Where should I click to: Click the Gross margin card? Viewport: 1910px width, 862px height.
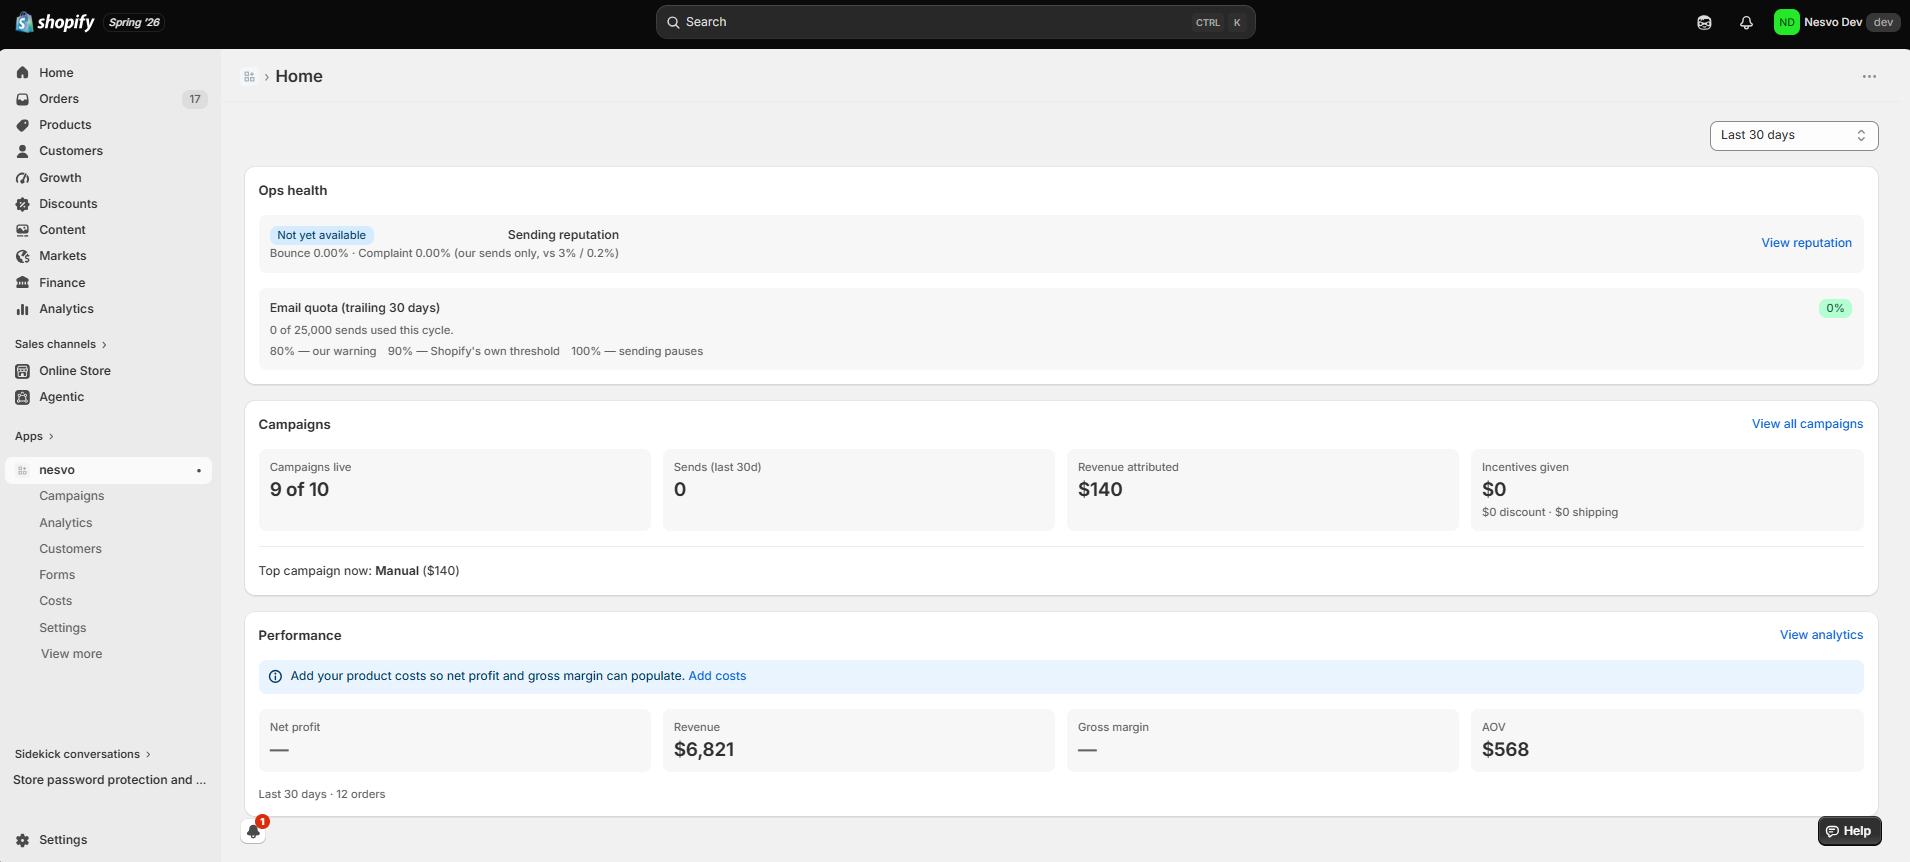point(1262,740)
